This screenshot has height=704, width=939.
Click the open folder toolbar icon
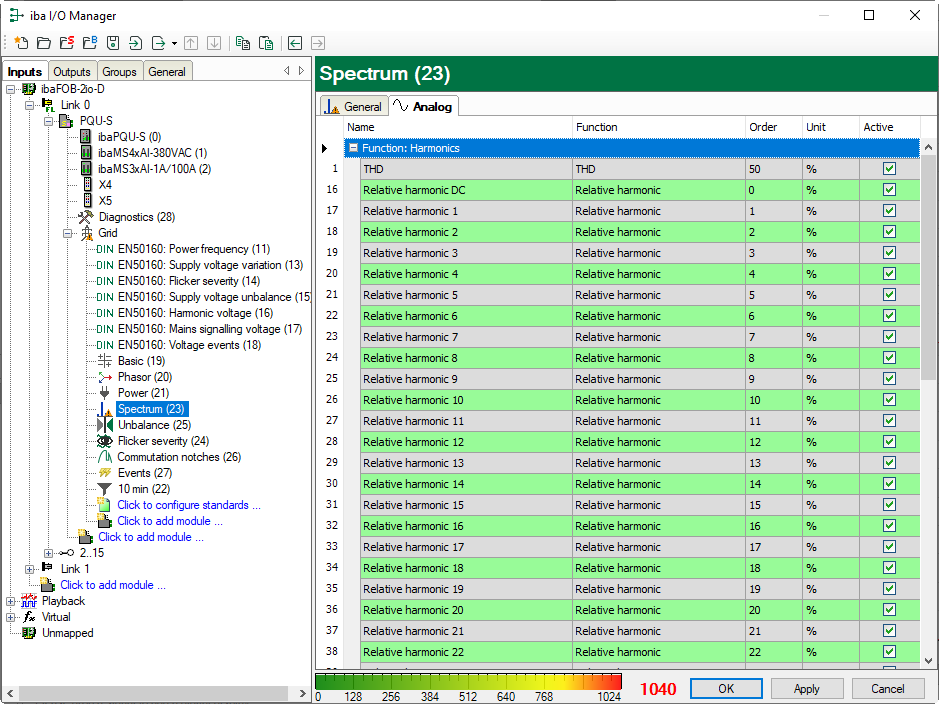[44, 43]
